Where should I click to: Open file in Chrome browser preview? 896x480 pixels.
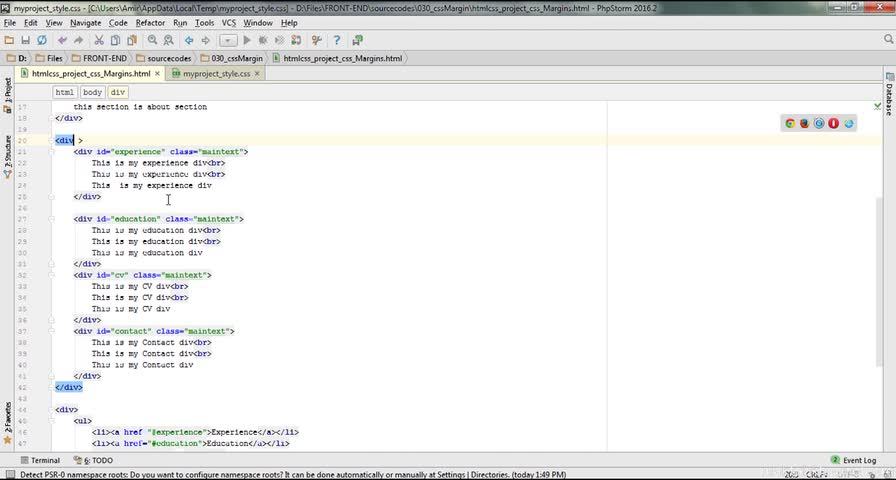coord(789,123)
